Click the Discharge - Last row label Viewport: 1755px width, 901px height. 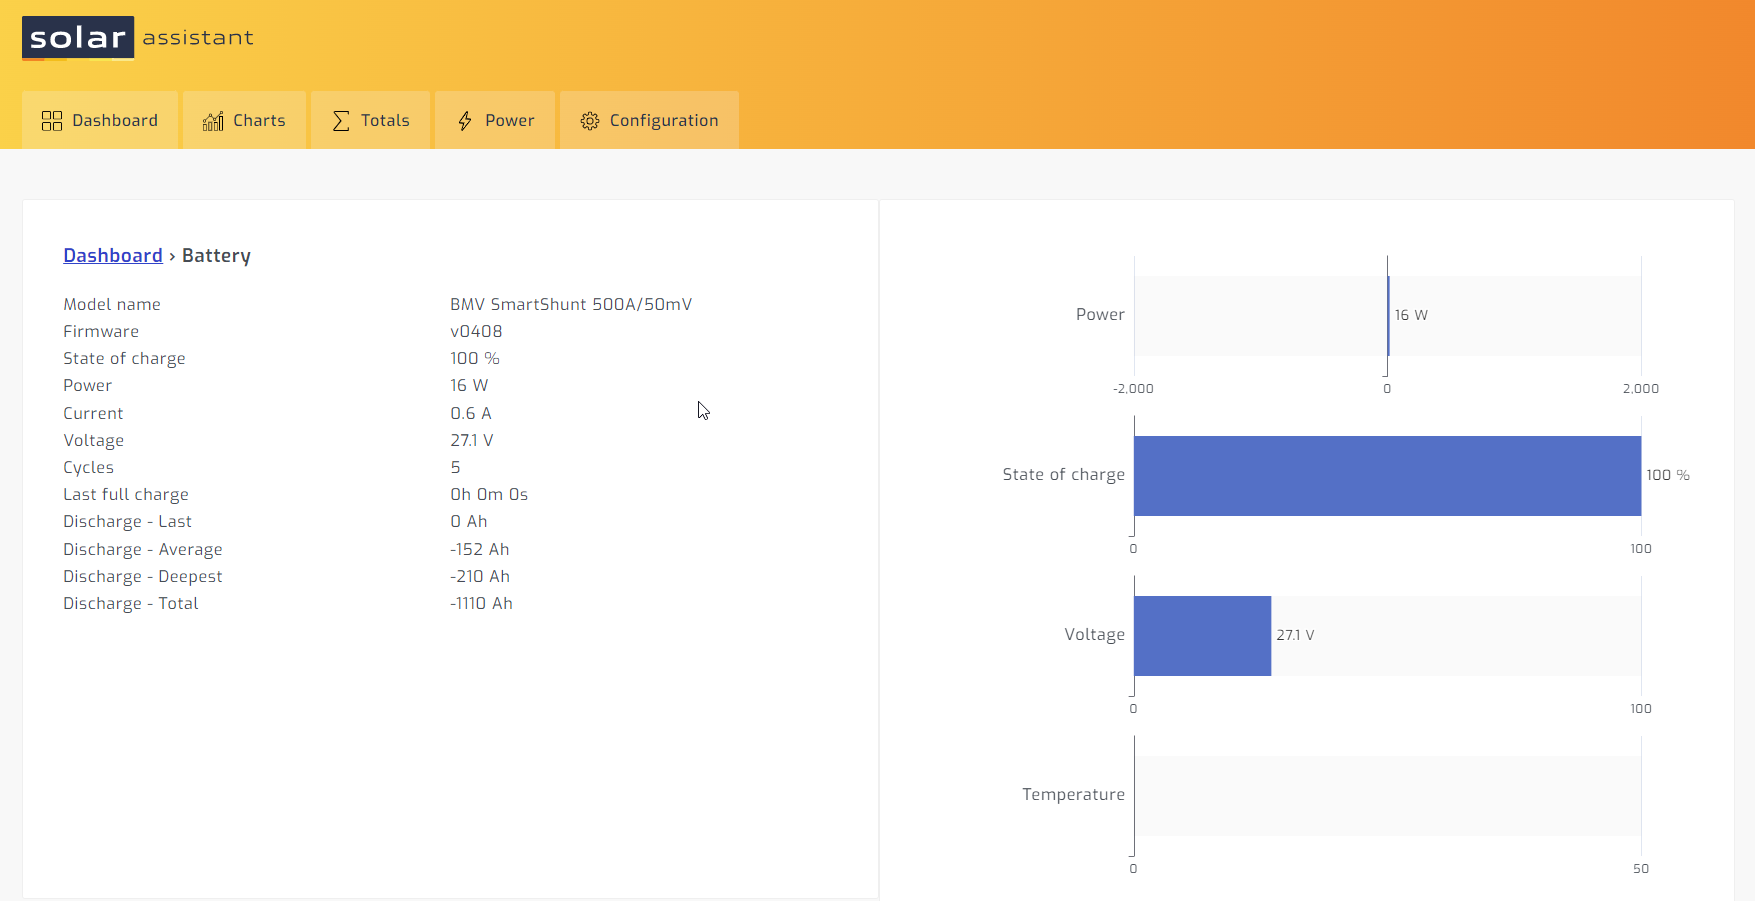[127, 521]
